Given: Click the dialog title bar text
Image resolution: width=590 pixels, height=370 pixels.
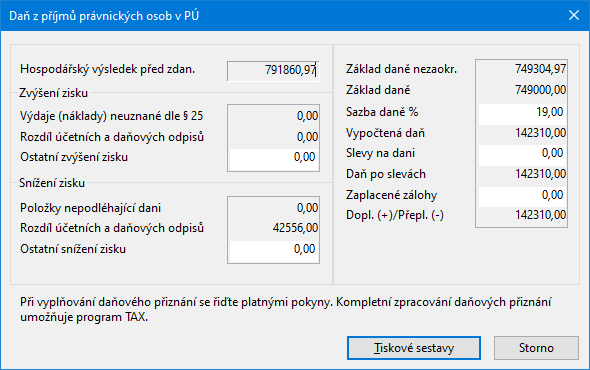Looking at the screenshot, I should click(104, 16).
